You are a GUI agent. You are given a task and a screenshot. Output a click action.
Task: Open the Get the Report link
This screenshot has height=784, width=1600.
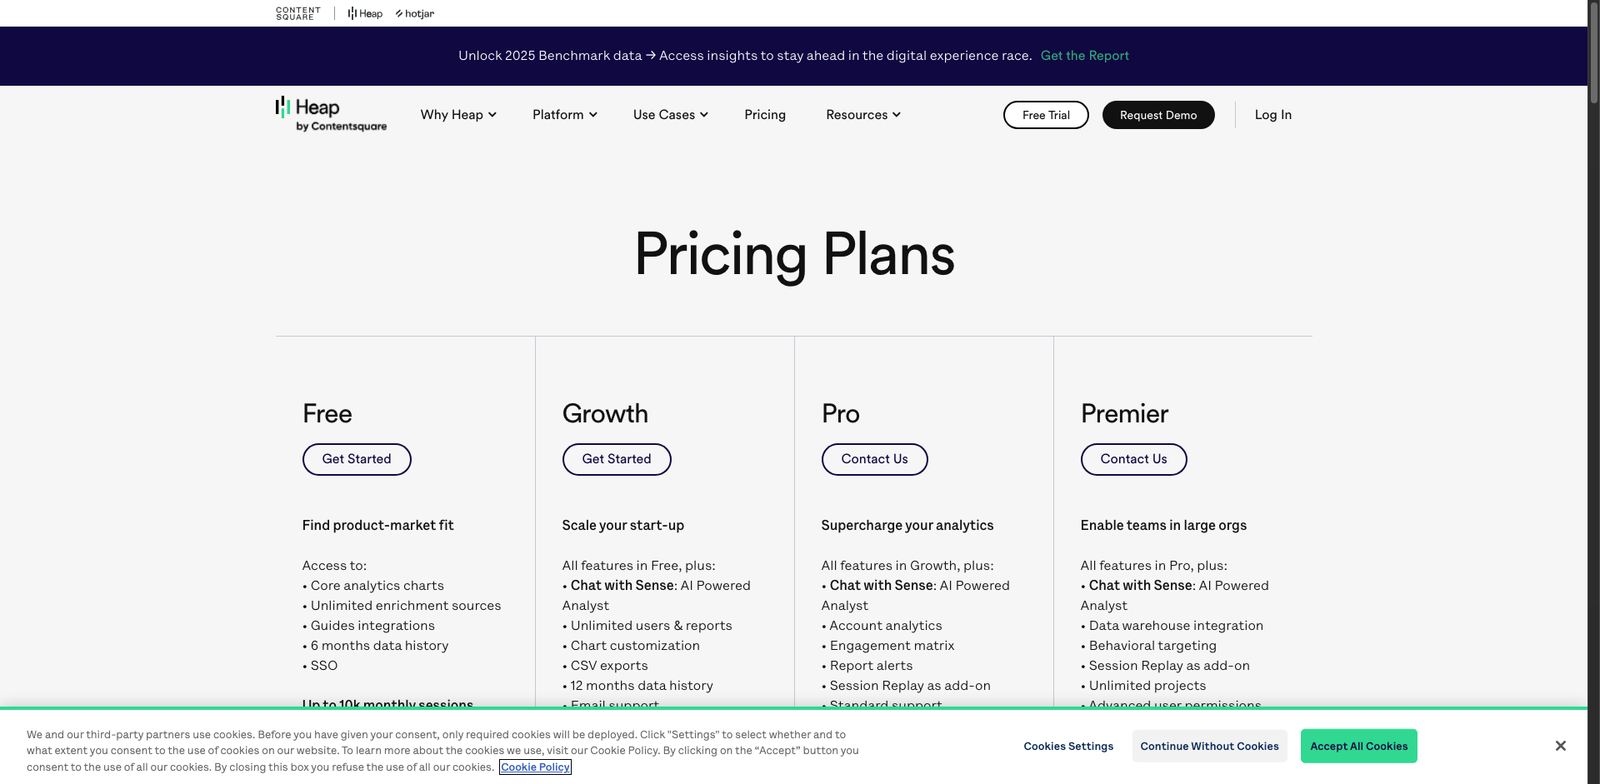[1084, 56]
